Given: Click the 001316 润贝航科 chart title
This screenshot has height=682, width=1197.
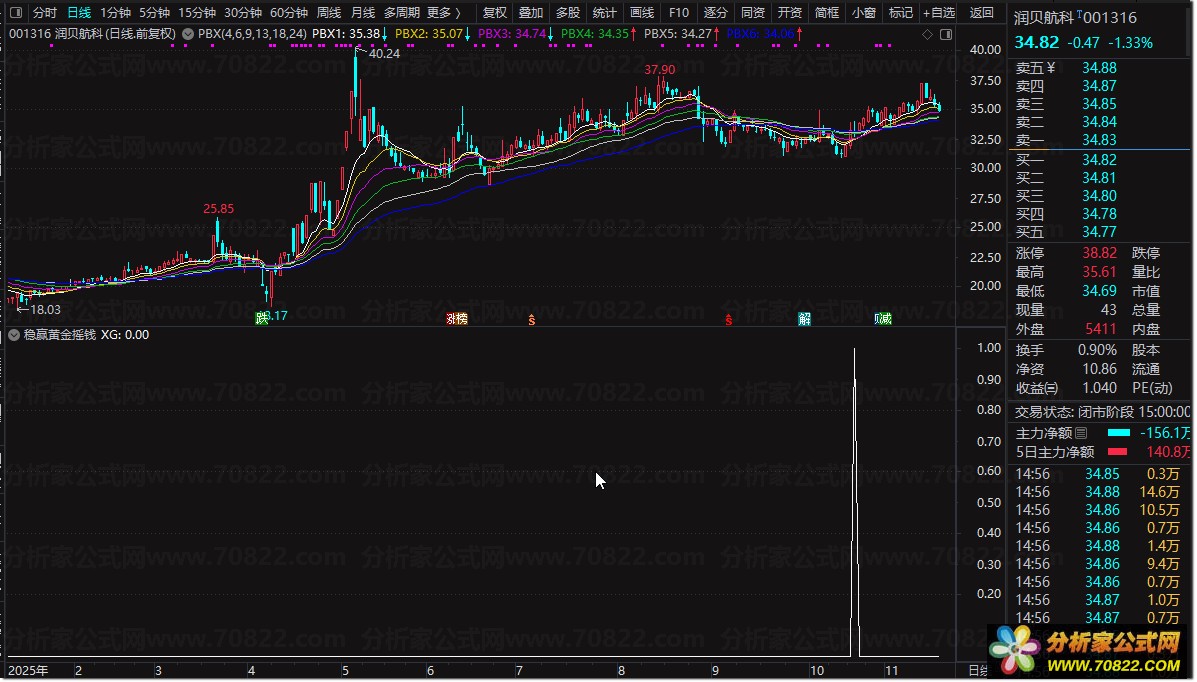Looking at the screenshot, I should point(92,34).
